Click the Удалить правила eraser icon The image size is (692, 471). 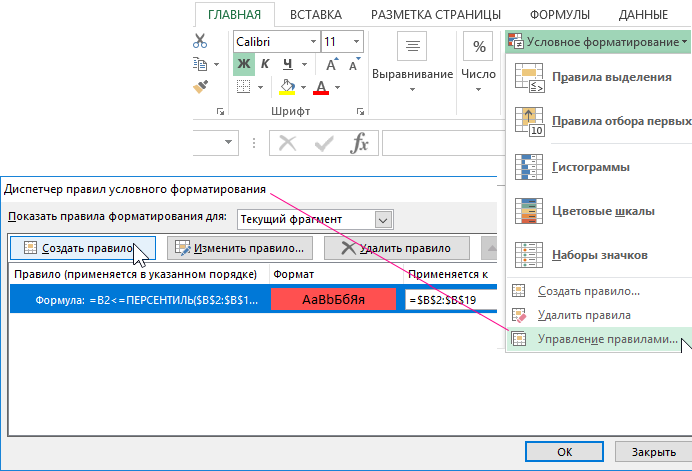[x=519, y=315]
